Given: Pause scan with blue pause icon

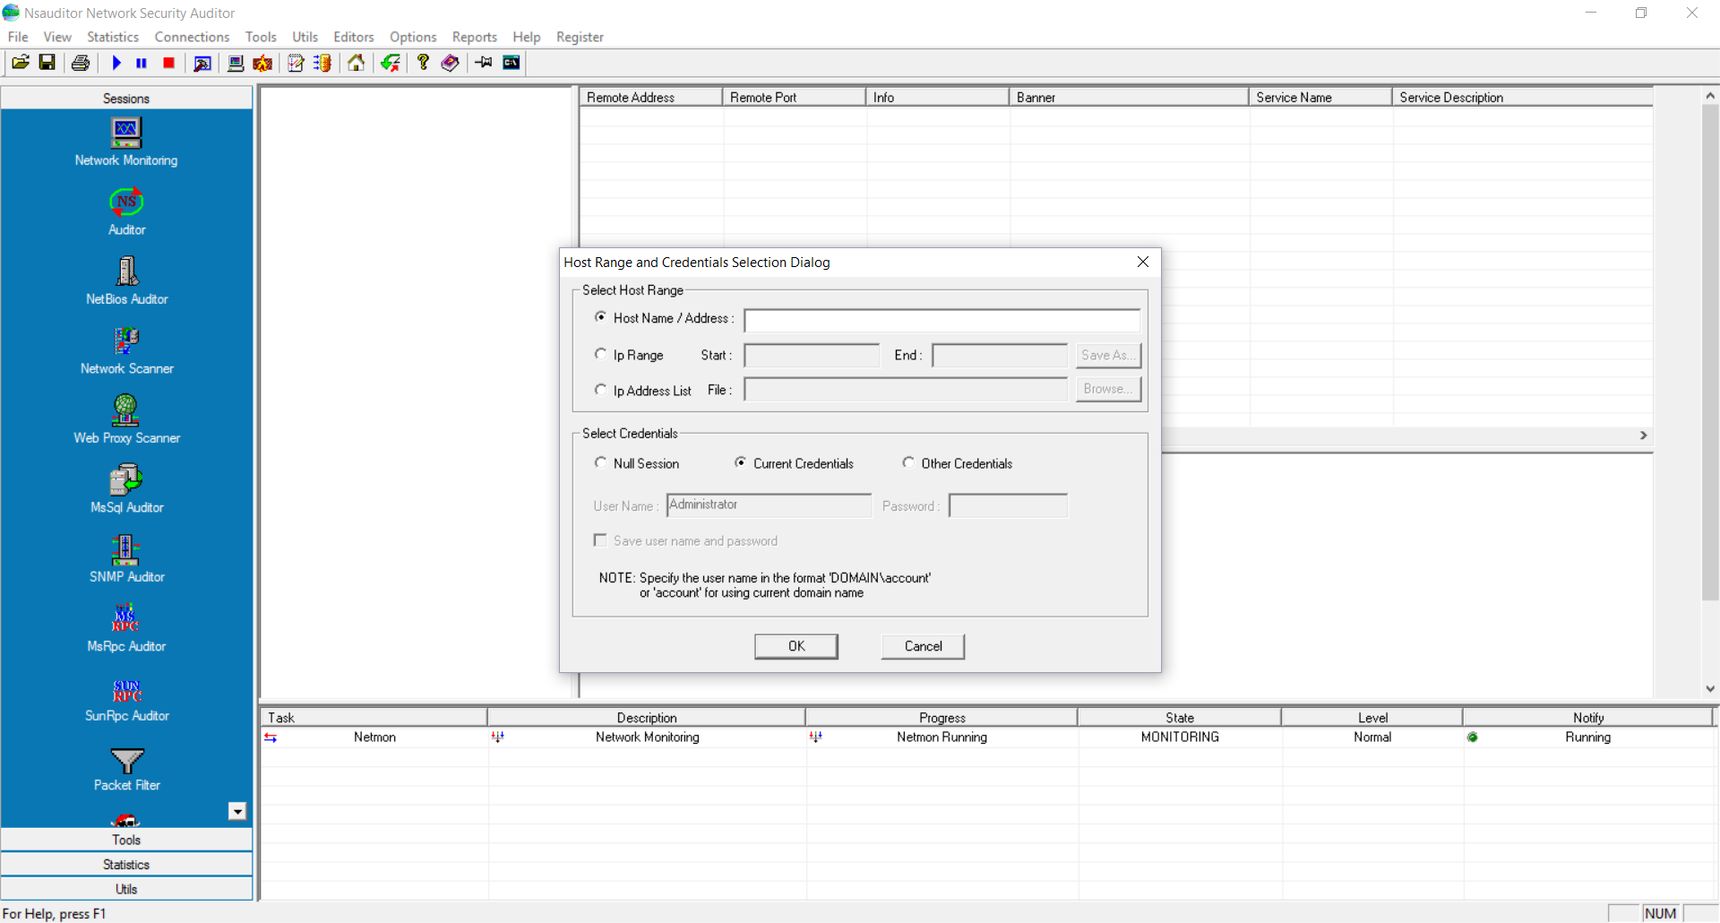Looking at the screenshot, I should (x=142, y=63).
